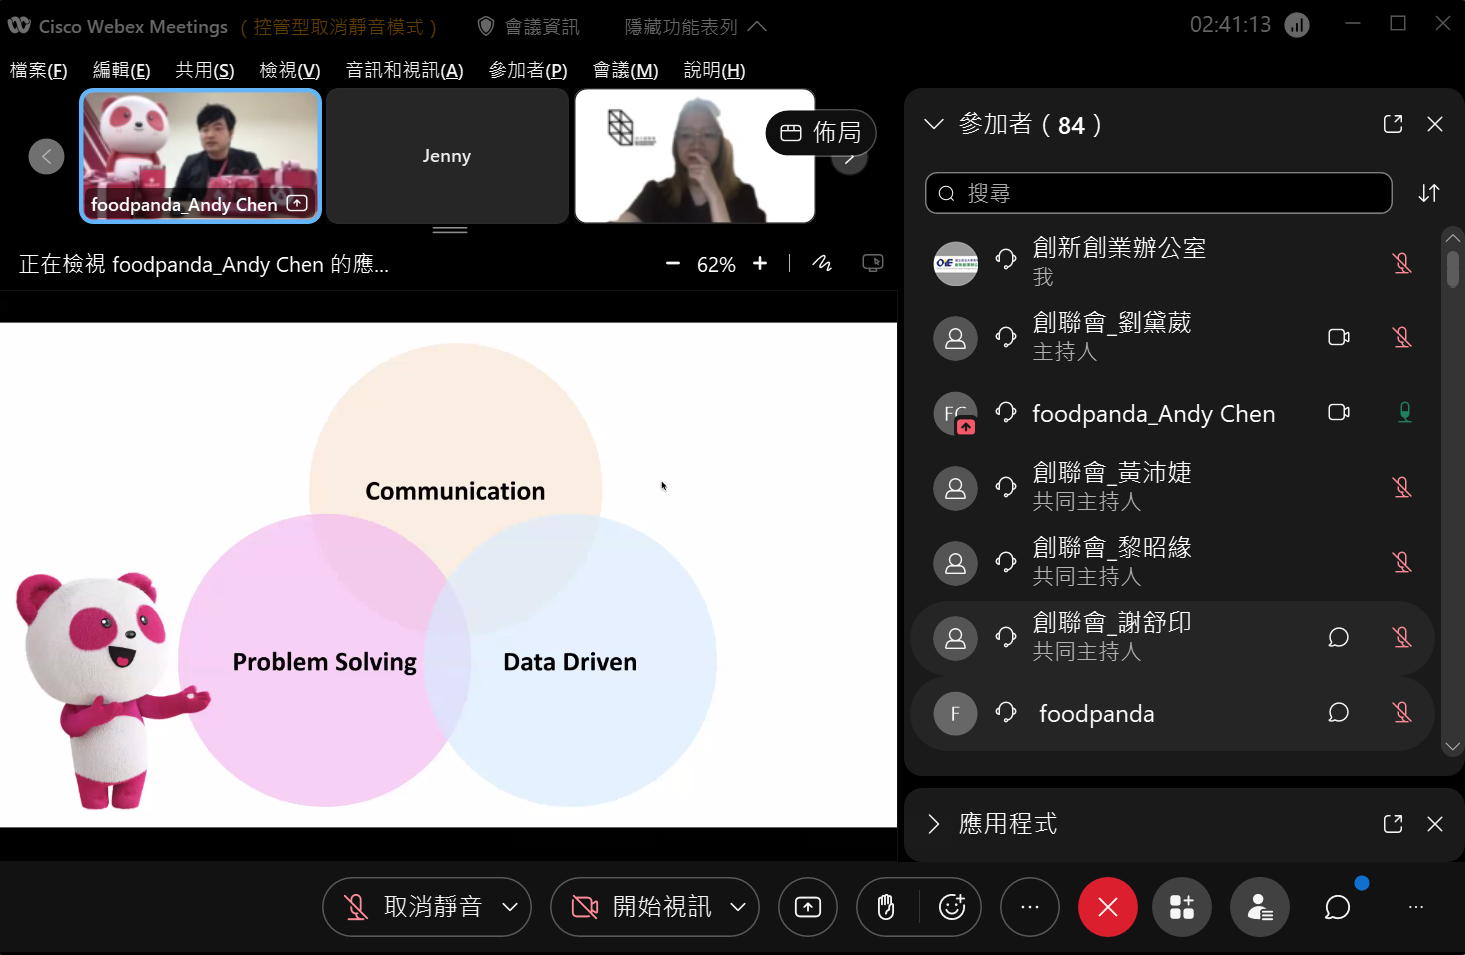Open the 會議(M) menu
Screen dimensions: 1465x955
pyautogui.click(x=626, y=70)
